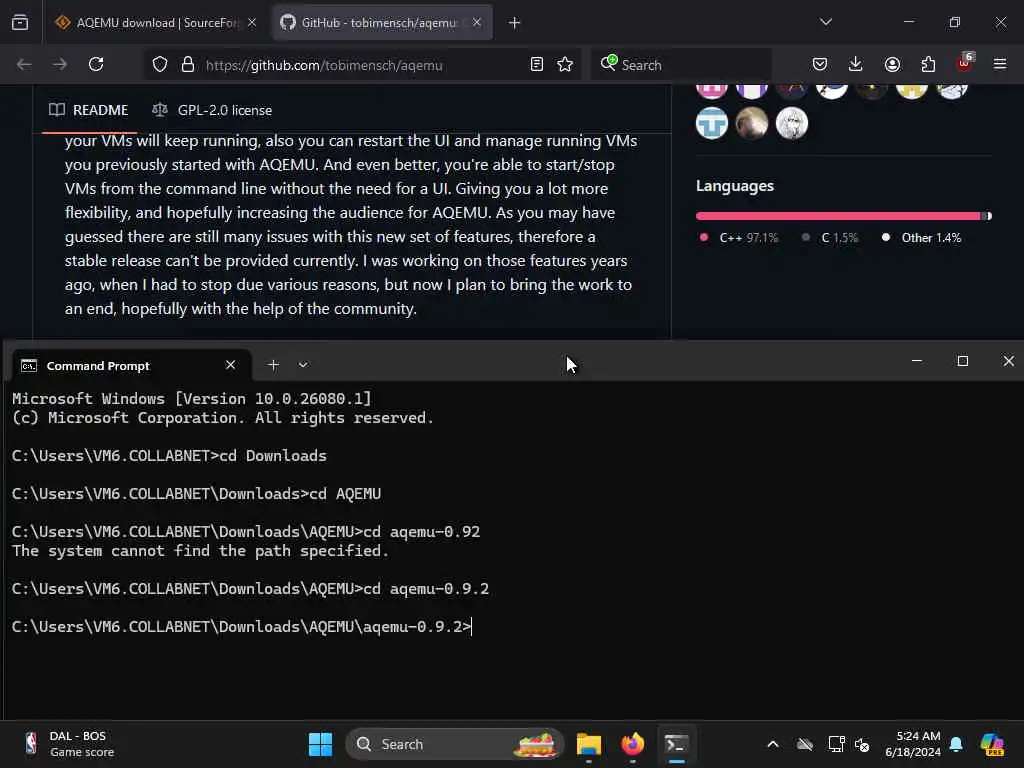The image size is (1024, 768).
Task: Open Firefox application hamburger menu
Action: (x=1000, y=64)
